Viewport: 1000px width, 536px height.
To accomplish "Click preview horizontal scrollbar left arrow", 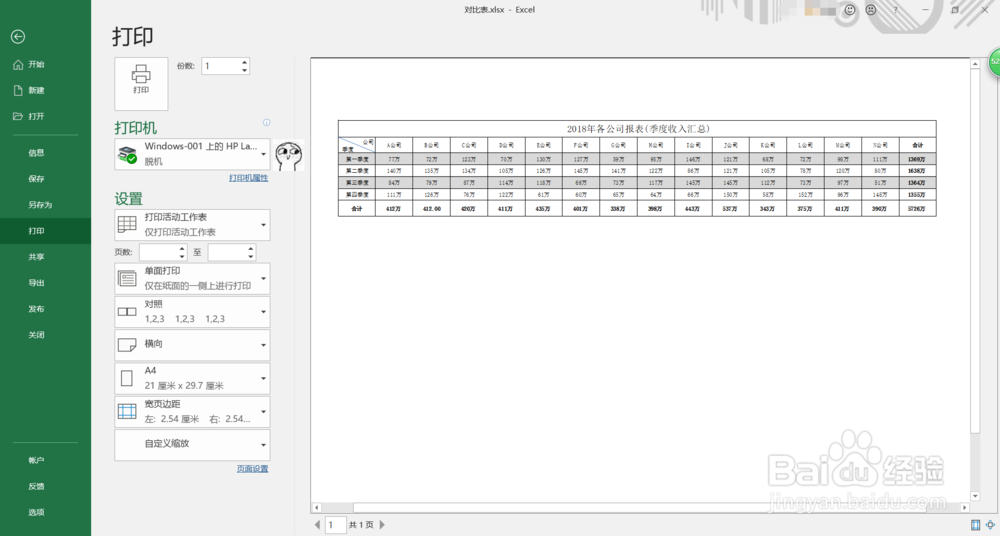I will click(316, 508).
